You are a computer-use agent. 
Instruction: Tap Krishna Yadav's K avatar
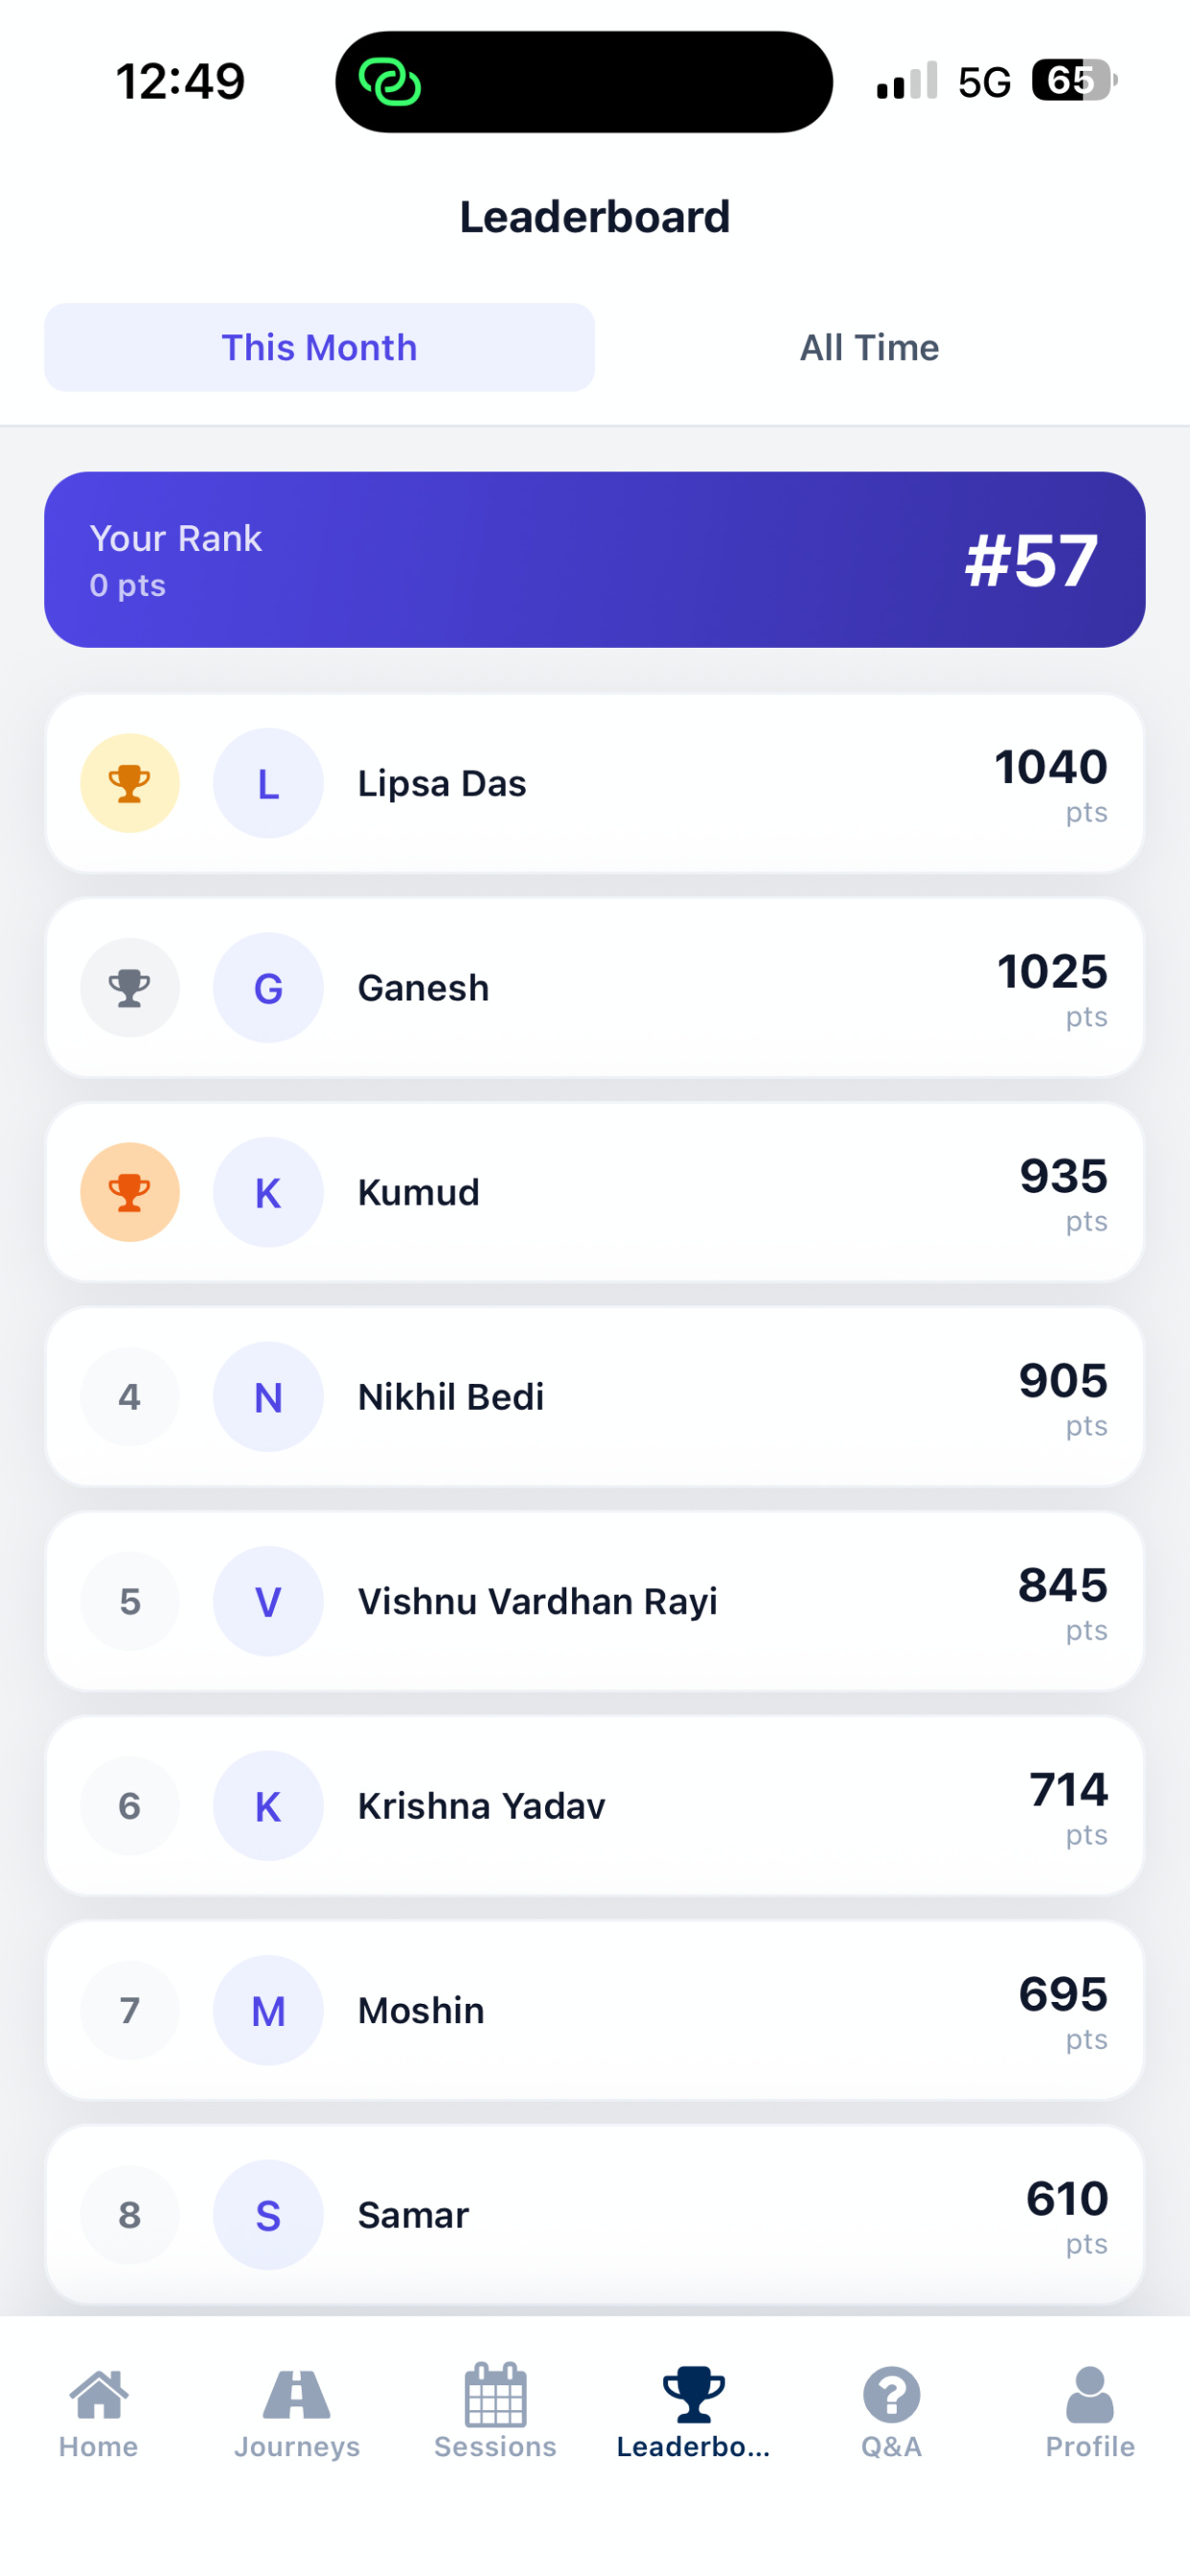point(268,1806)
